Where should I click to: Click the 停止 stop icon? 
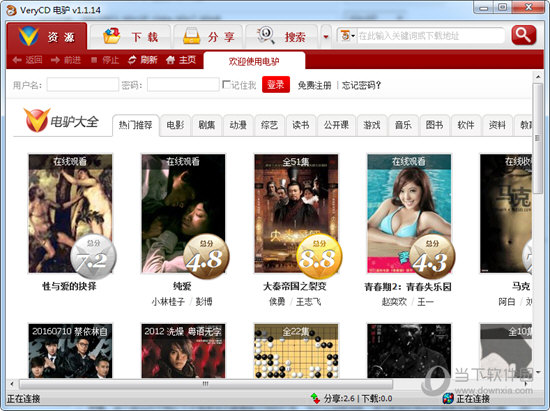coord(94,60)
